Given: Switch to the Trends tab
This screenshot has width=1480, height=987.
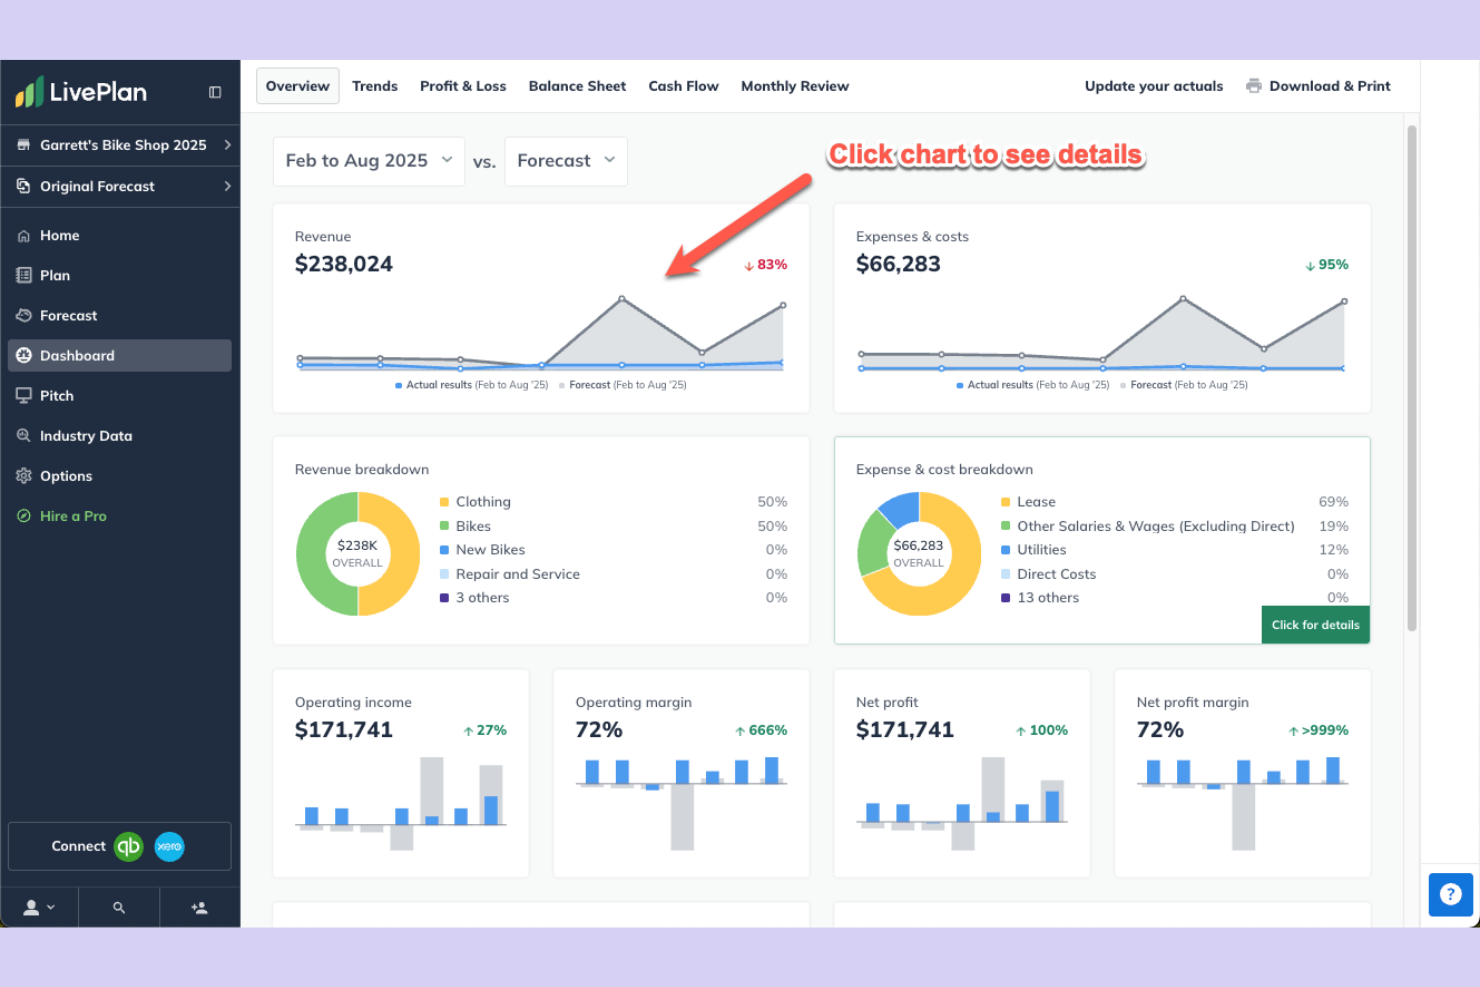Looking at the screenshot, I should coord(375,86).
